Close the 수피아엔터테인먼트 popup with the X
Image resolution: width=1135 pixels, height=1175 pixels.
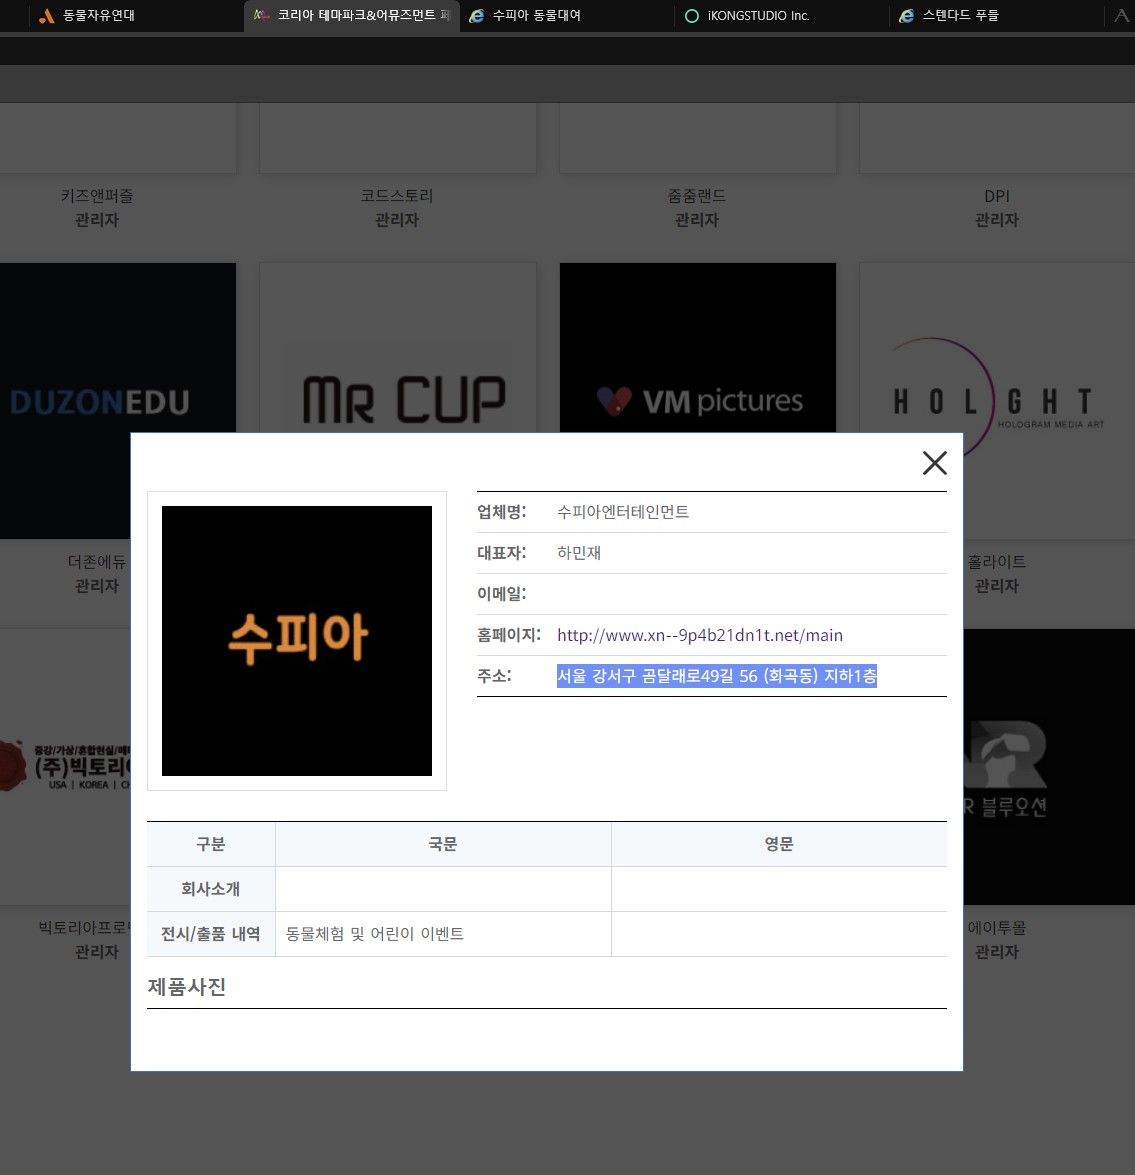934,462
